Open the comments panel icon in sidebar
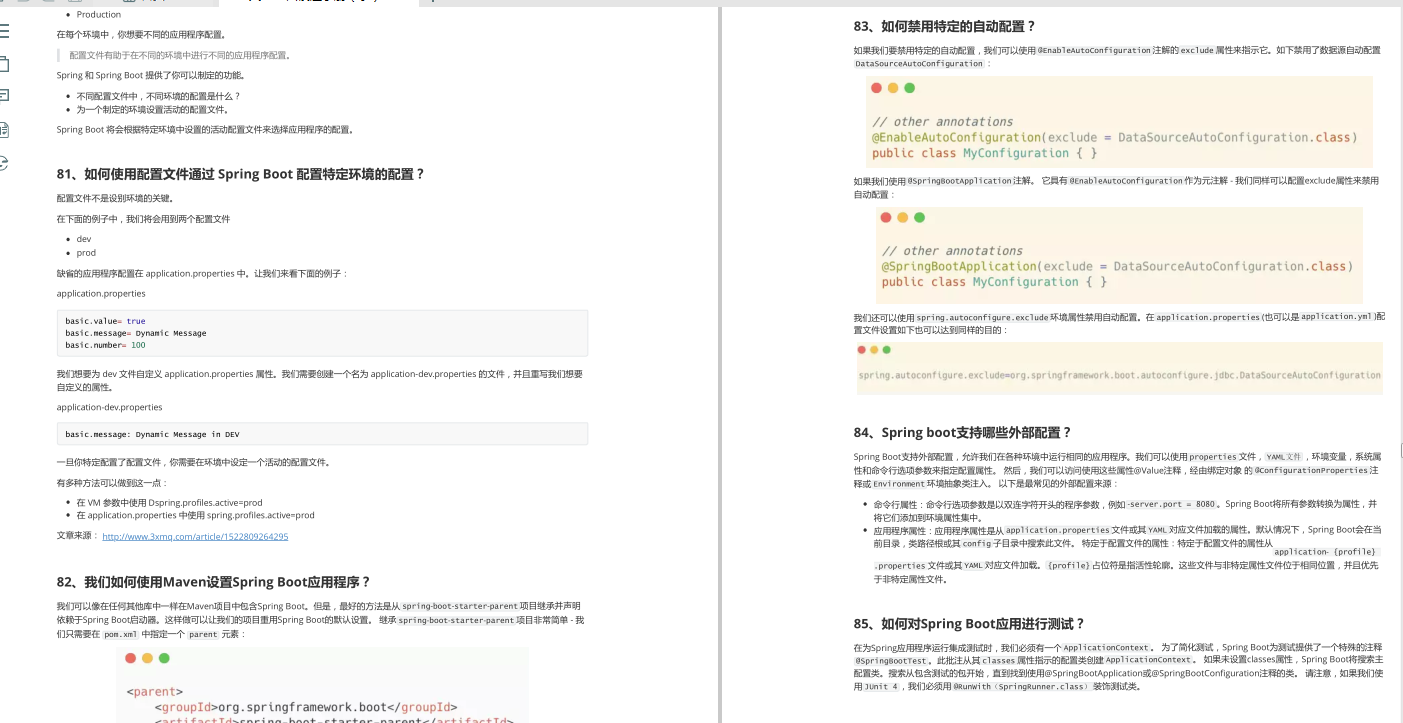This screenshot has width=1403, height=723. 4,96
